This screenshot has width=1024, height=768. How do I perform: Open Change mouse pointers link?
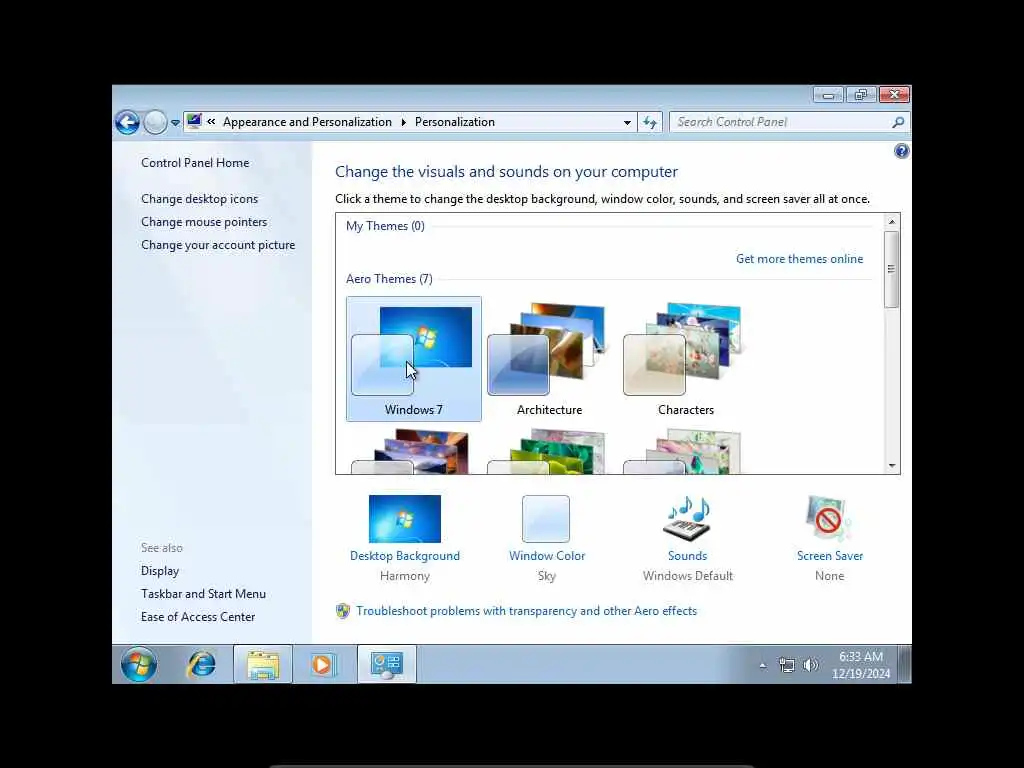[204, 222]
